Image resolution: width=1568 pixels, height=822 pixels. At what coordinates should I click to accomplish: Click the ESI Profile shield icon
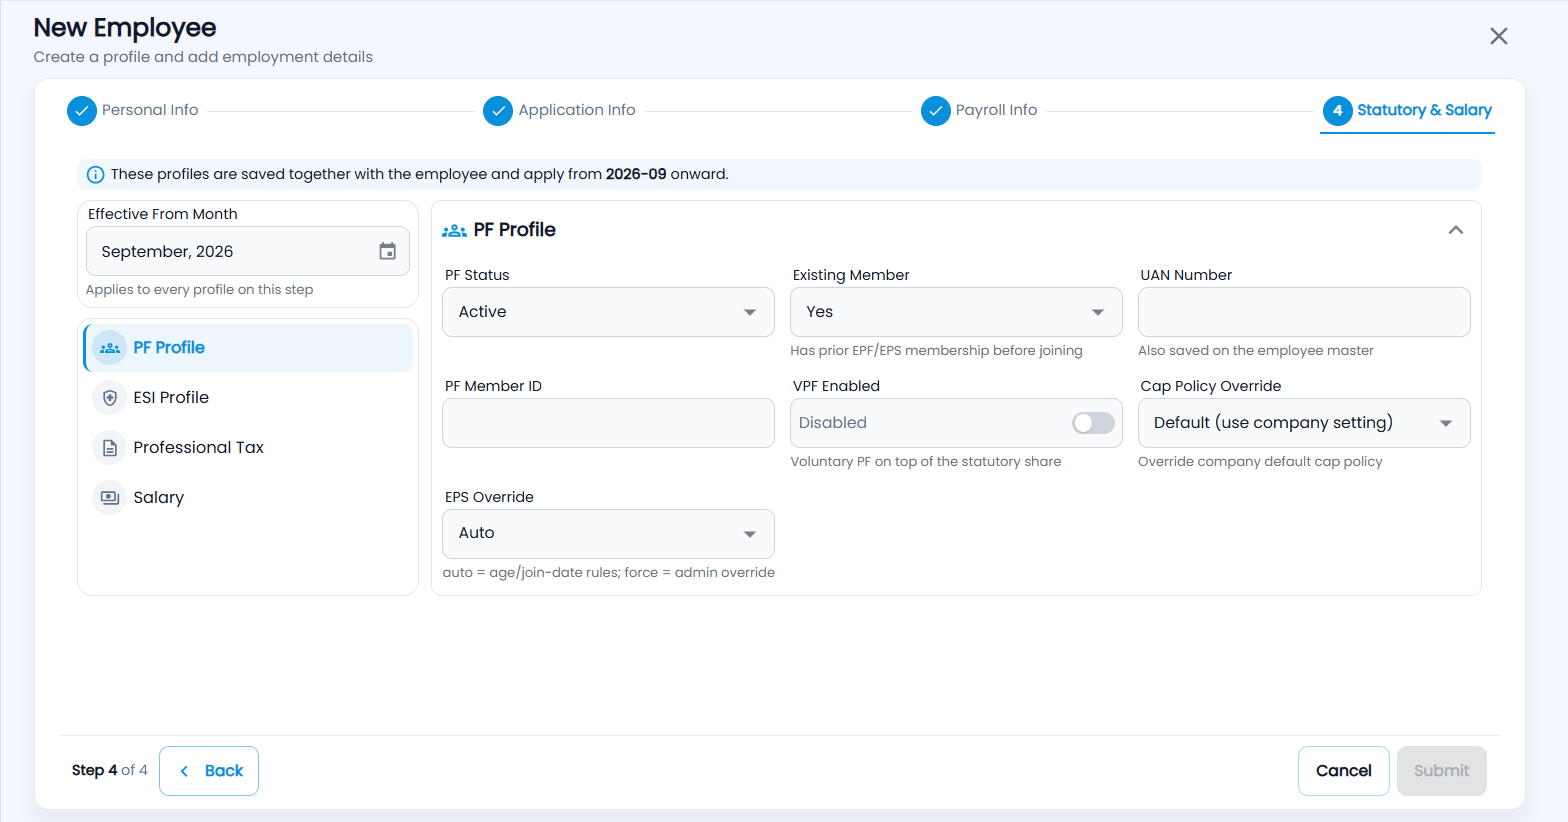[110, 398]
